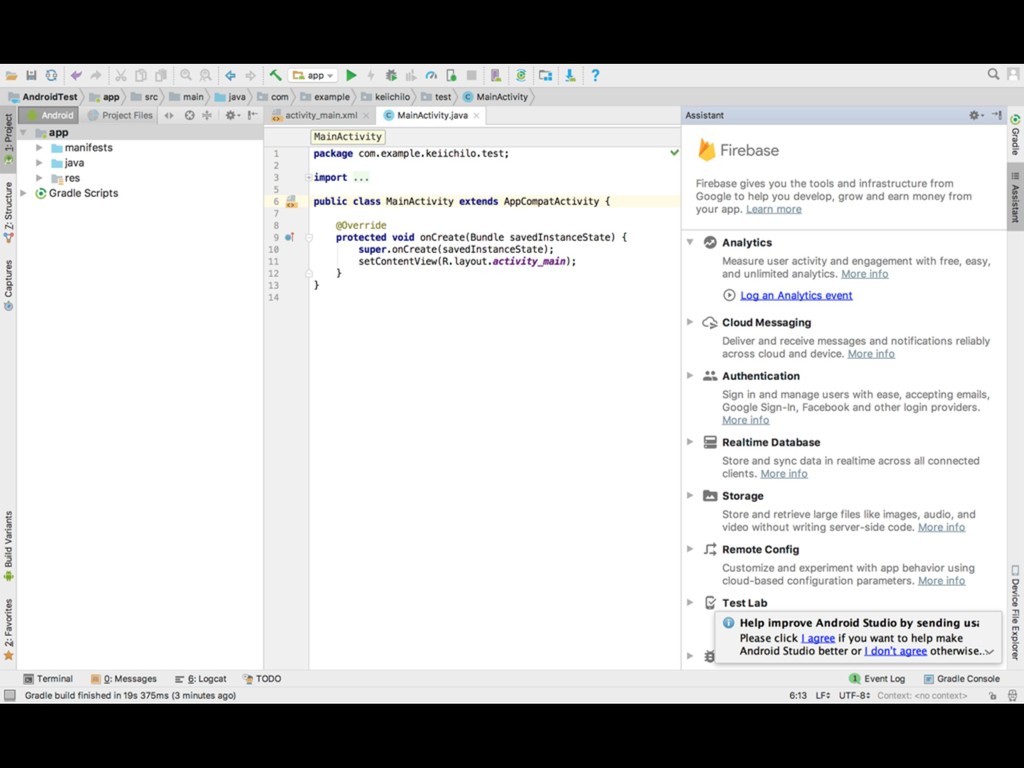Screen dimensions: 1024x768
Task: Collapse the app module tree node
Action: click(24, 133)
